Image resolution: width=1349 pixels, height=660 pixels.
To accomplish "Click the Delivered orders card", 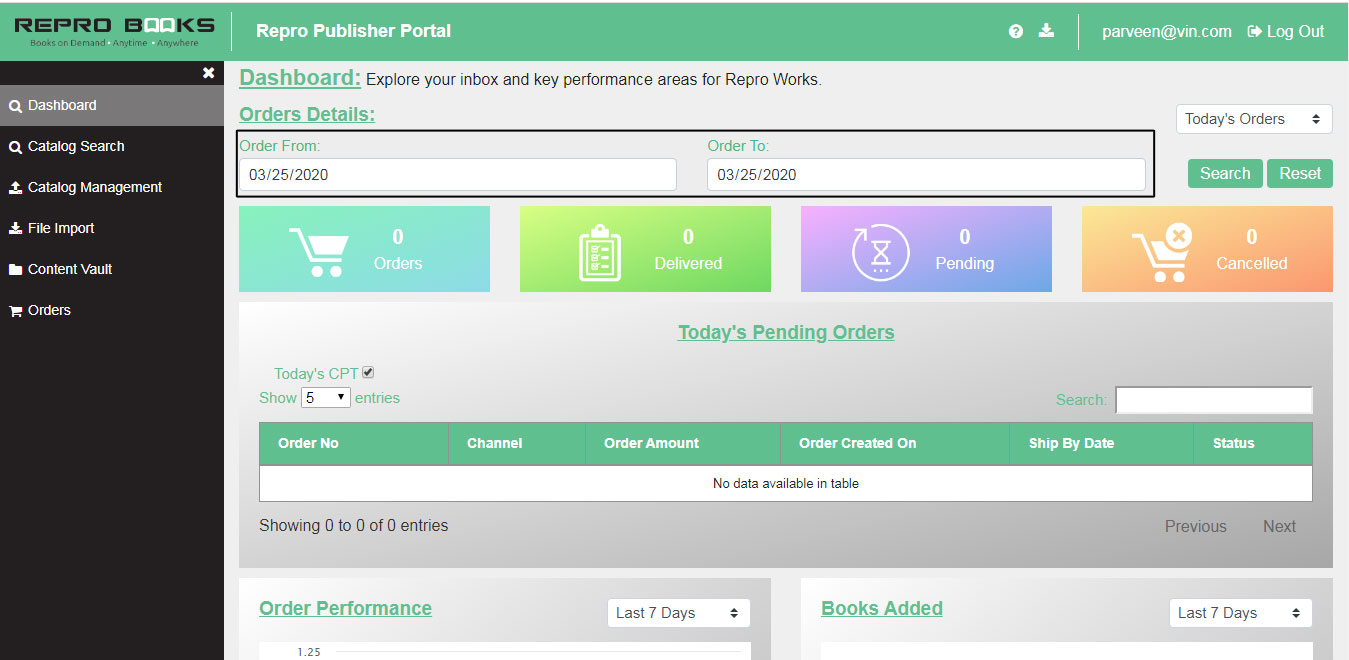I will tap(645, 248).
